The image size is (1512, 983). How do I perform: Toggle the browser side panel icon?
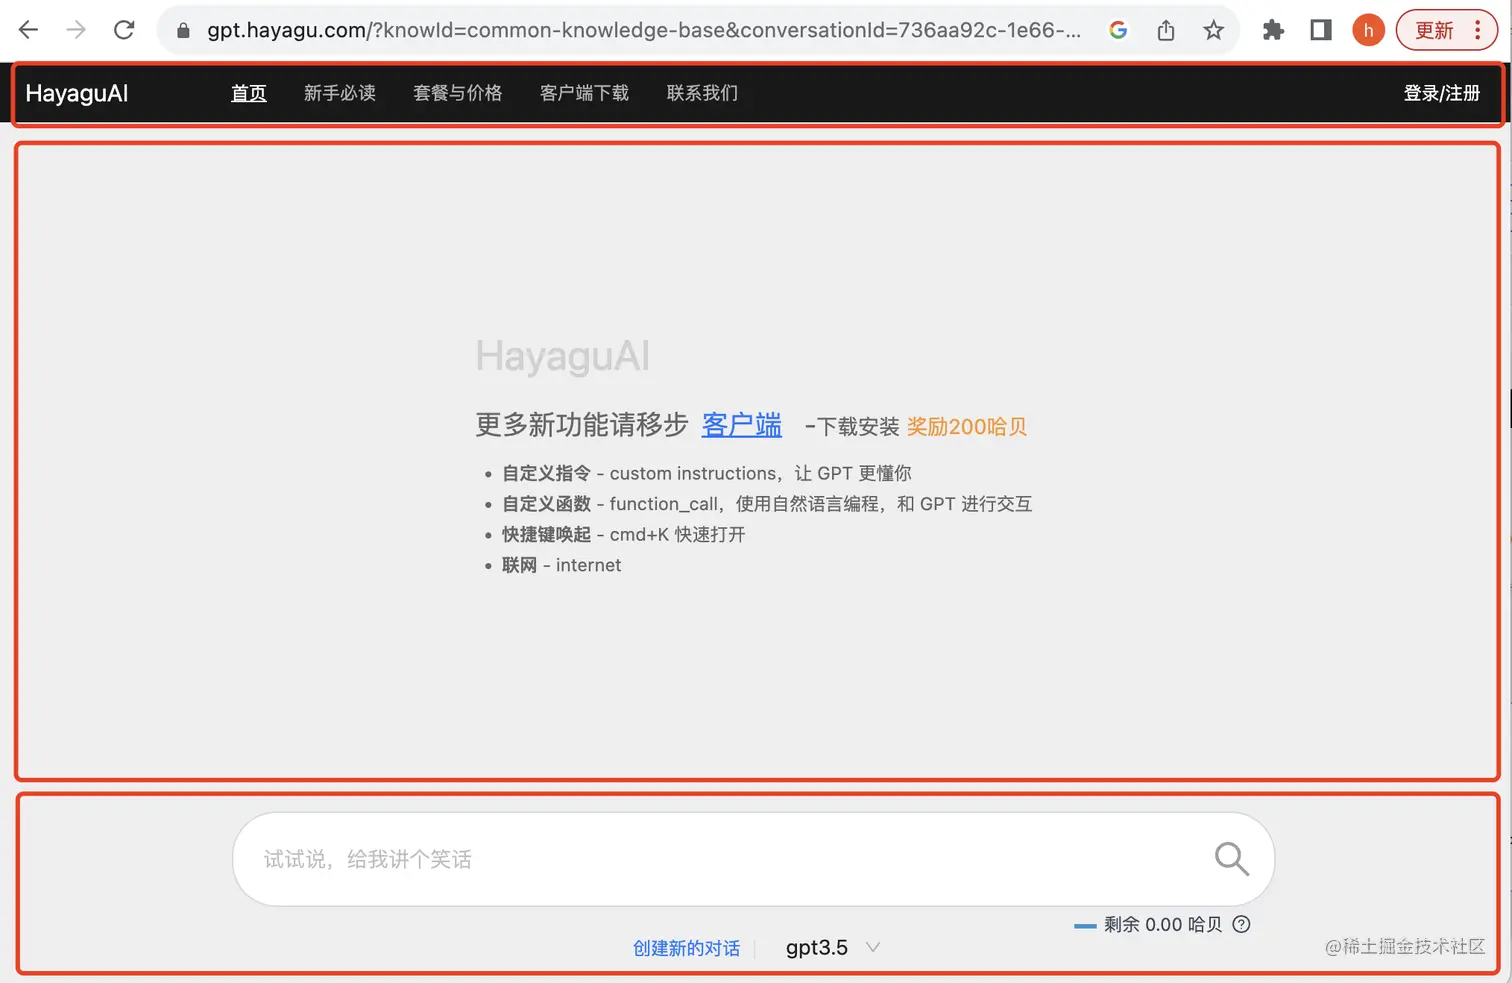pyautogui.click(x=1321, y=30)
